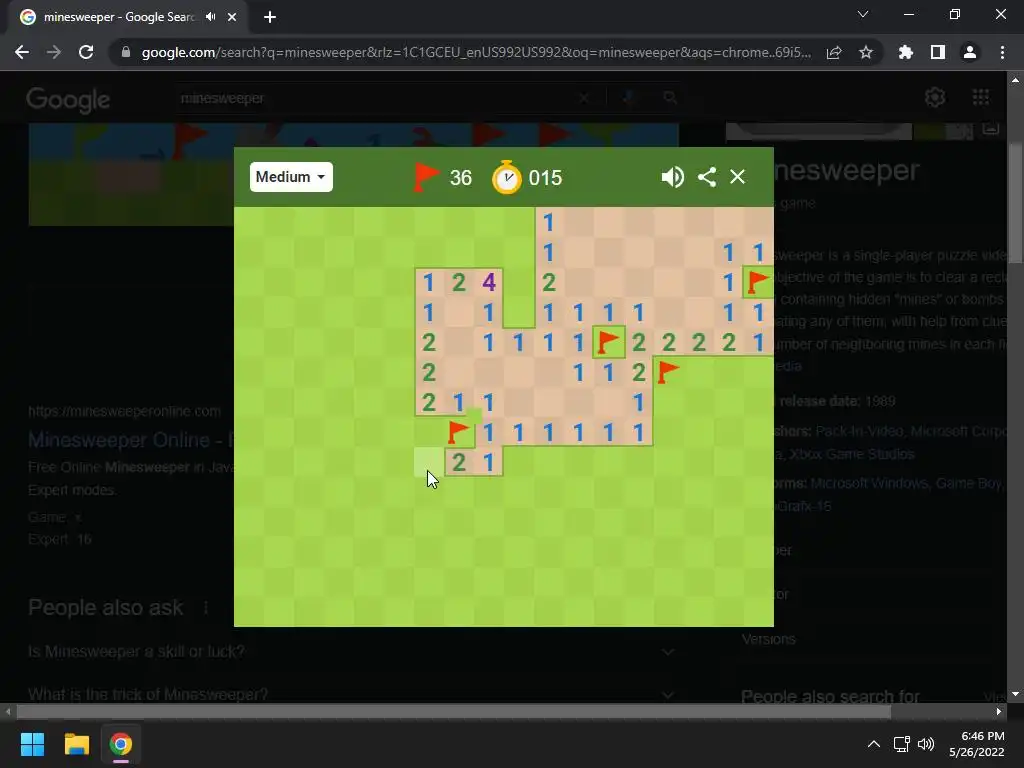Reveal the highlighted tile left of bottom 2

coord(429,462)
